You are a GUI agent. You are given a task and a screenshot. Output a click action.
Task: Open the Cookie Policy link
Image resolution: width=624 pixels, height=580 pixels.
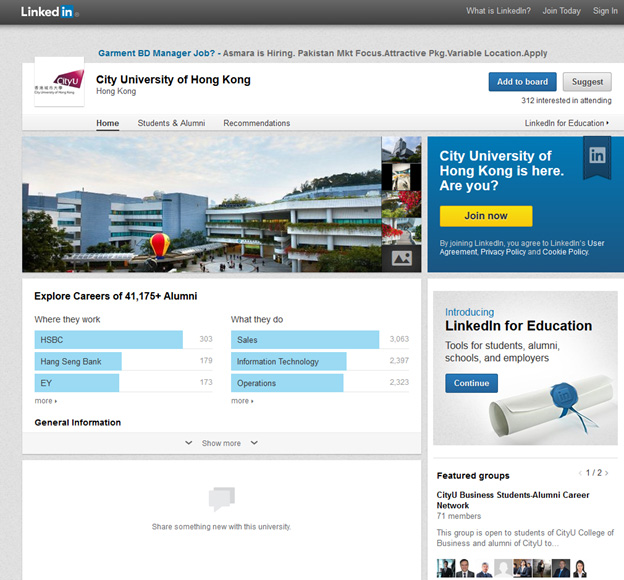565,252
